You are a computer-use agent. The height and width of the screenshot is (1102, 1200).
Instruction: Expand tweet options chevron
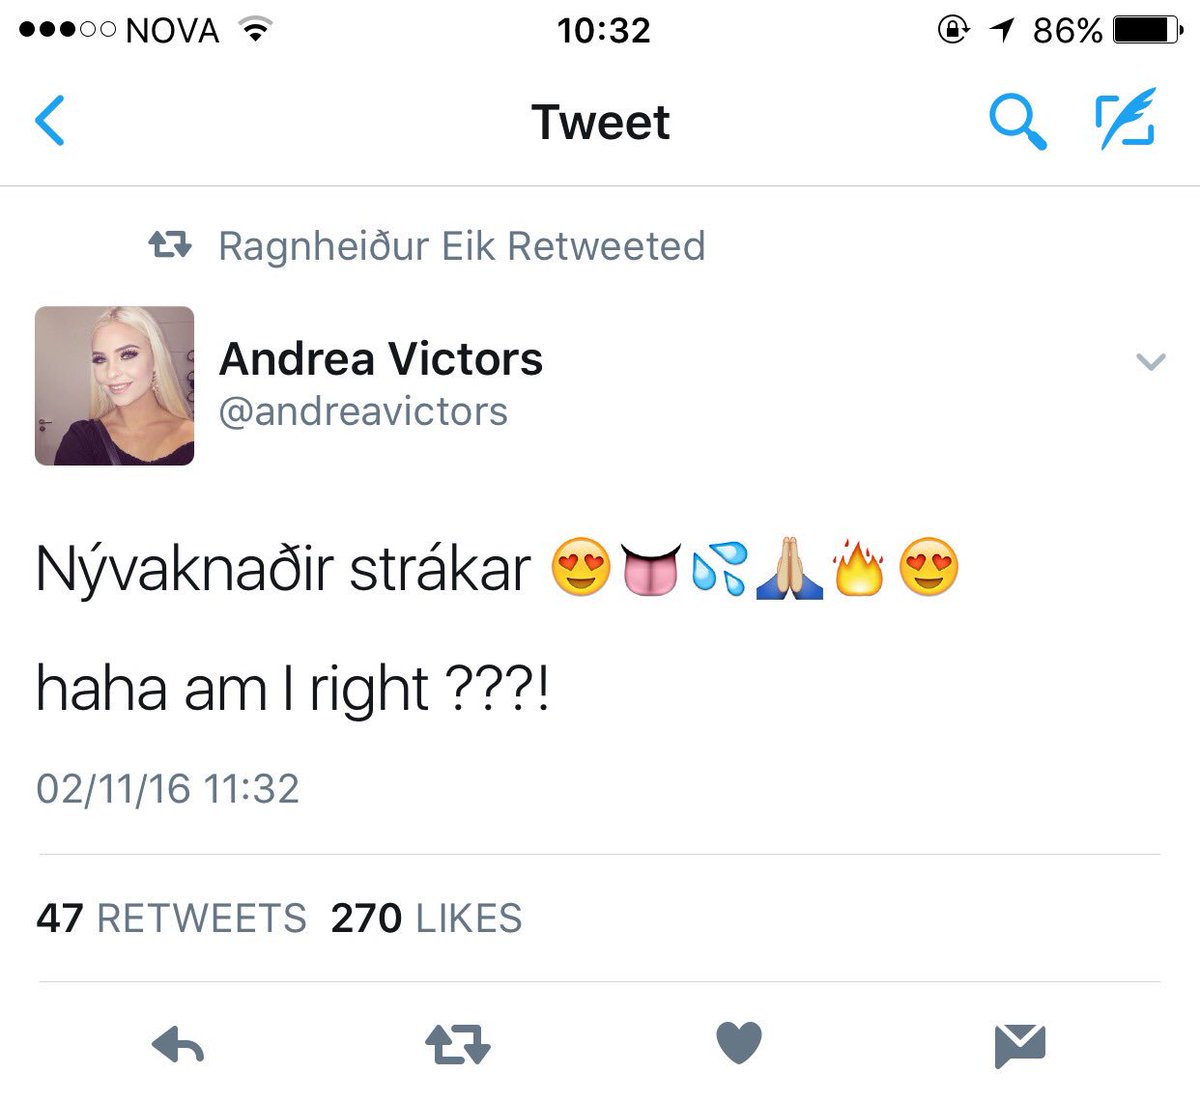click(x=1151, y=361)
